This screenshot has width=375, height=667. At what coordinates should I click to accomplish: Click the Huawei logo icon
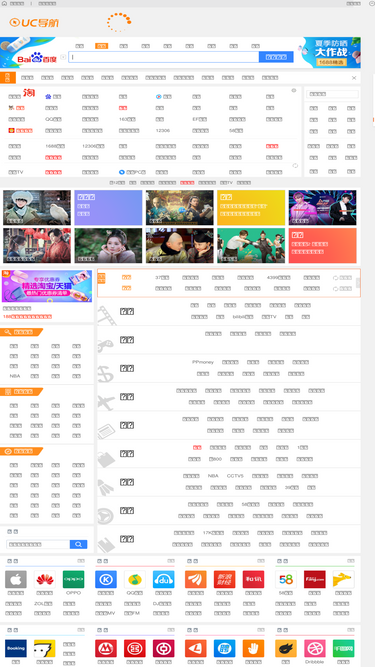point(45,579)
